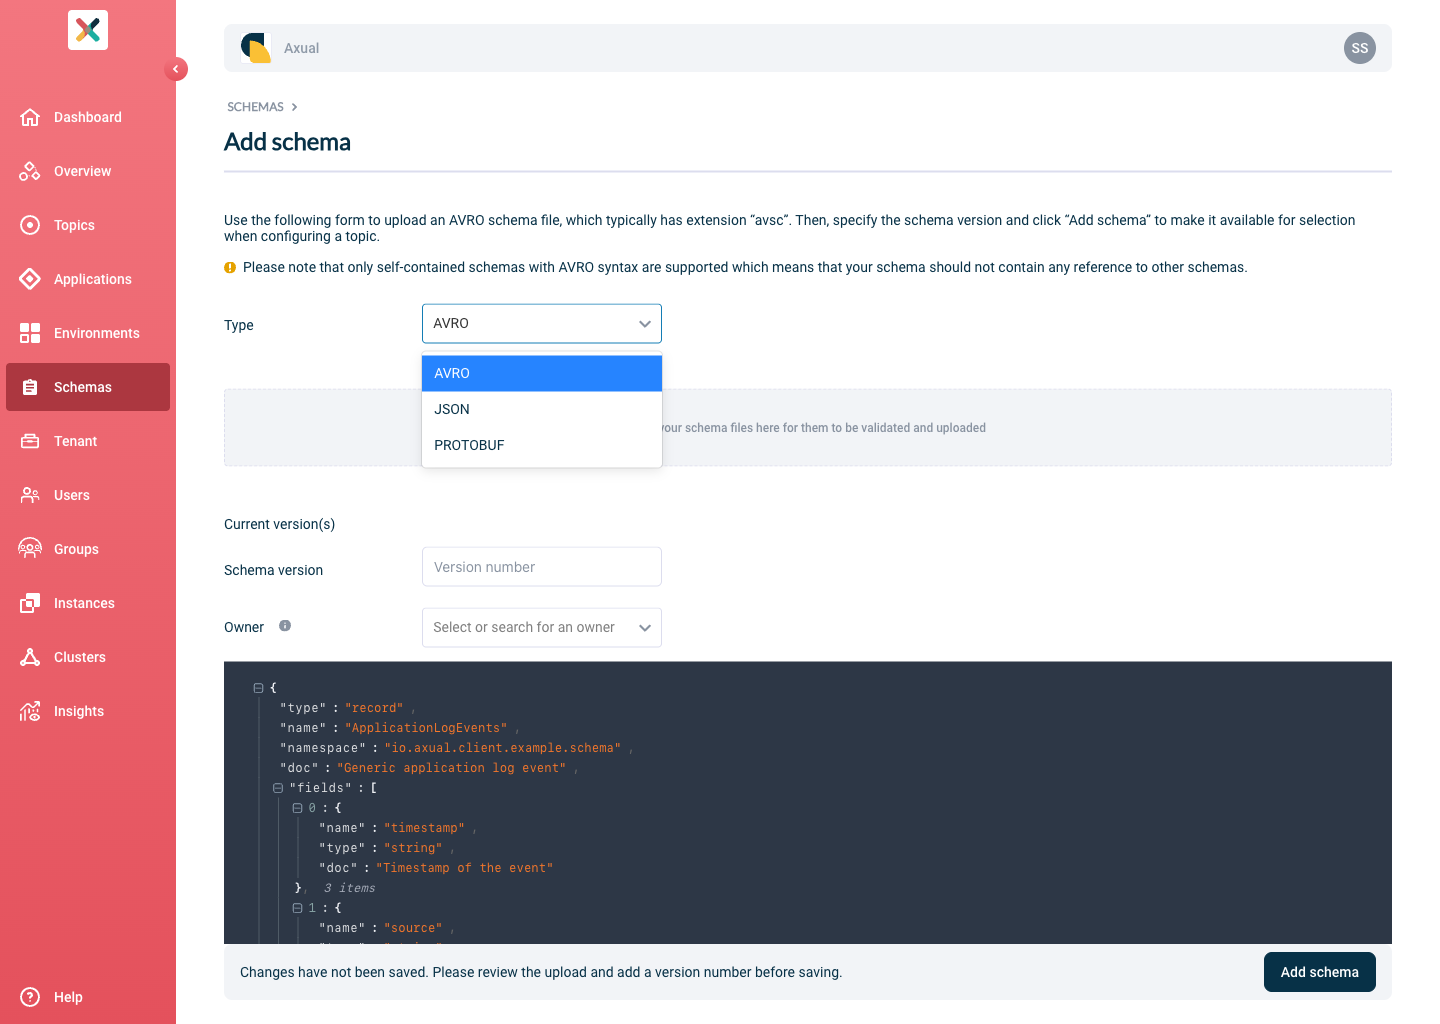Click the "Timestamp of the event" doc value

click(x=464, y=868)
